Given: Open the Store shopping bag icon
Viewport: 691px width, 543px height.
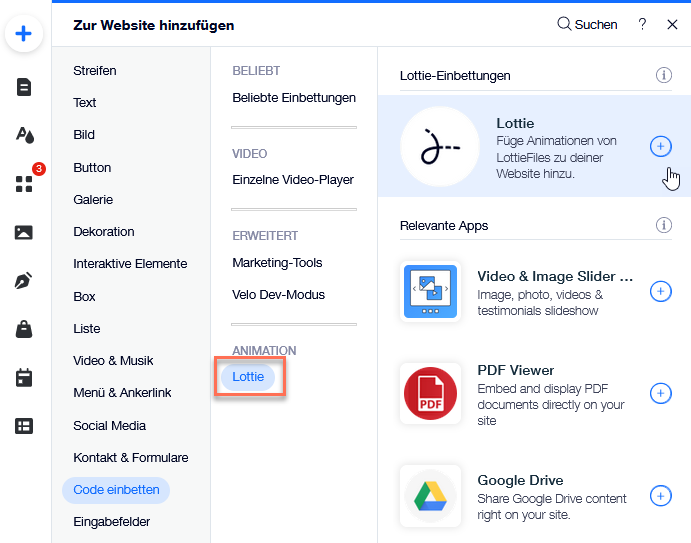Looking at the screenshot, I should click(24, 329).
